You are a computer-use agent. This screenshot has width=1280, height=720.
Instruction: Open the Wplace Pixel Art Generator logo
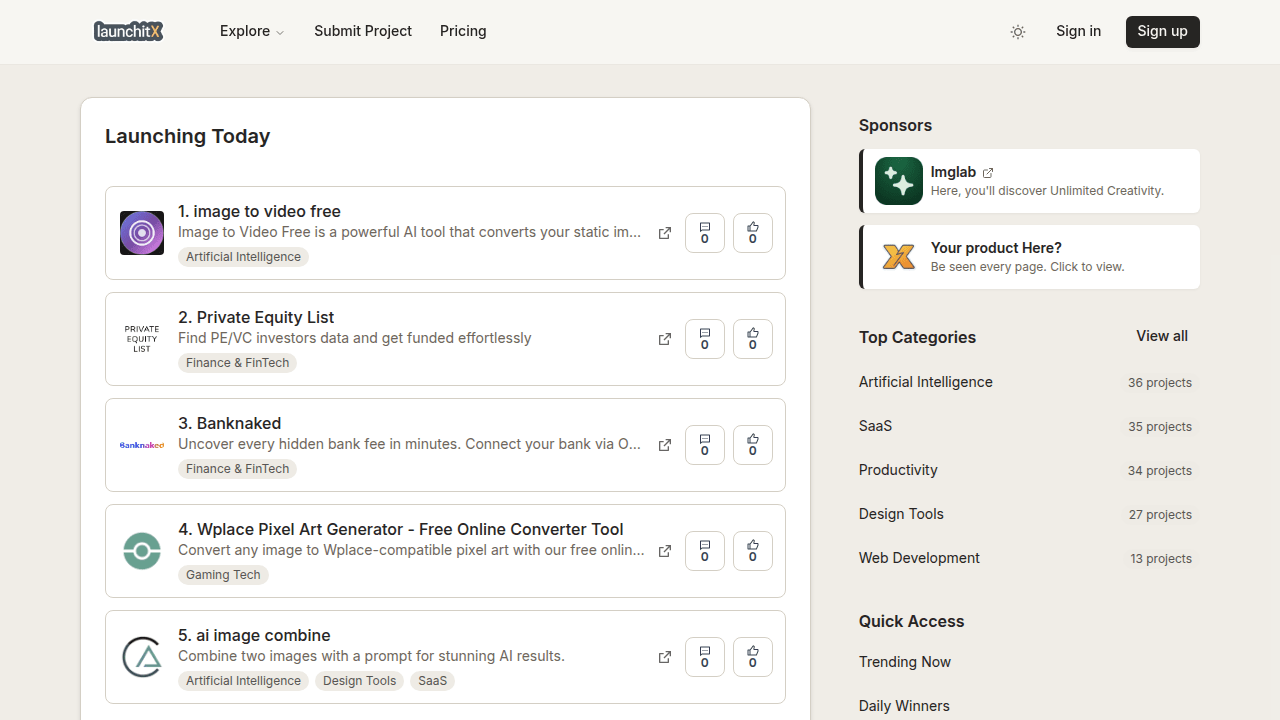(x=142, y=551)
